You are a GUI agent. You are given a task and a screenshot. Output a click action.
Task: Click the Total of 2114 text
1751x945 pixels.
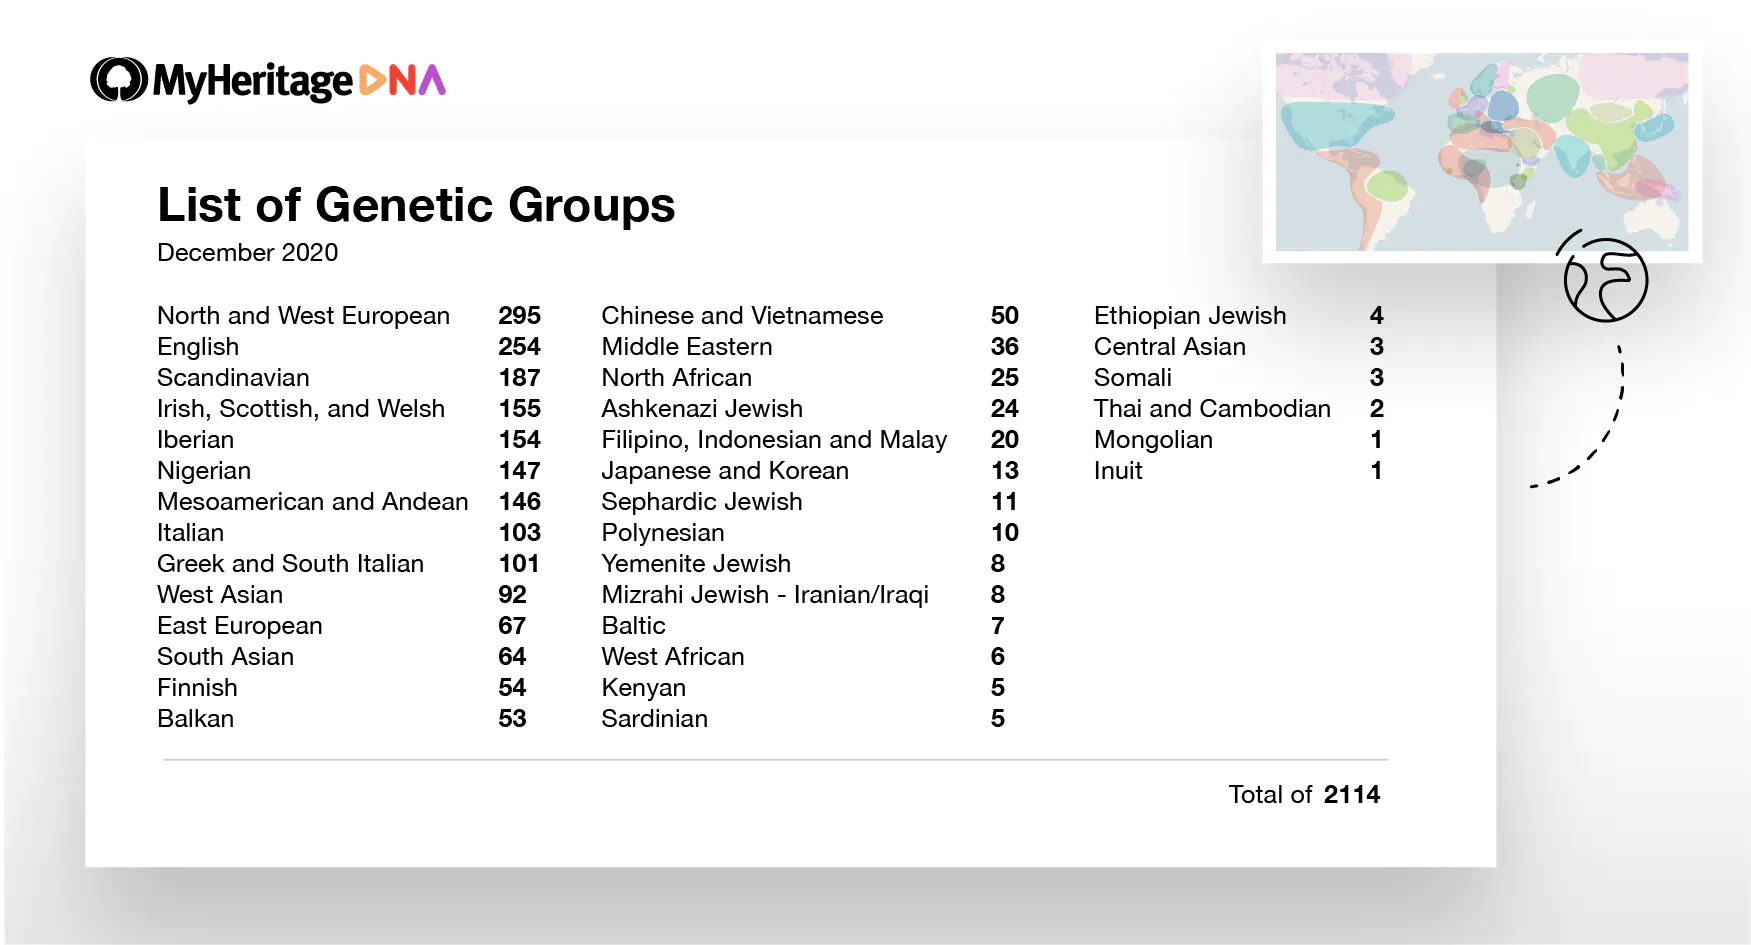tap(1303, 795)
